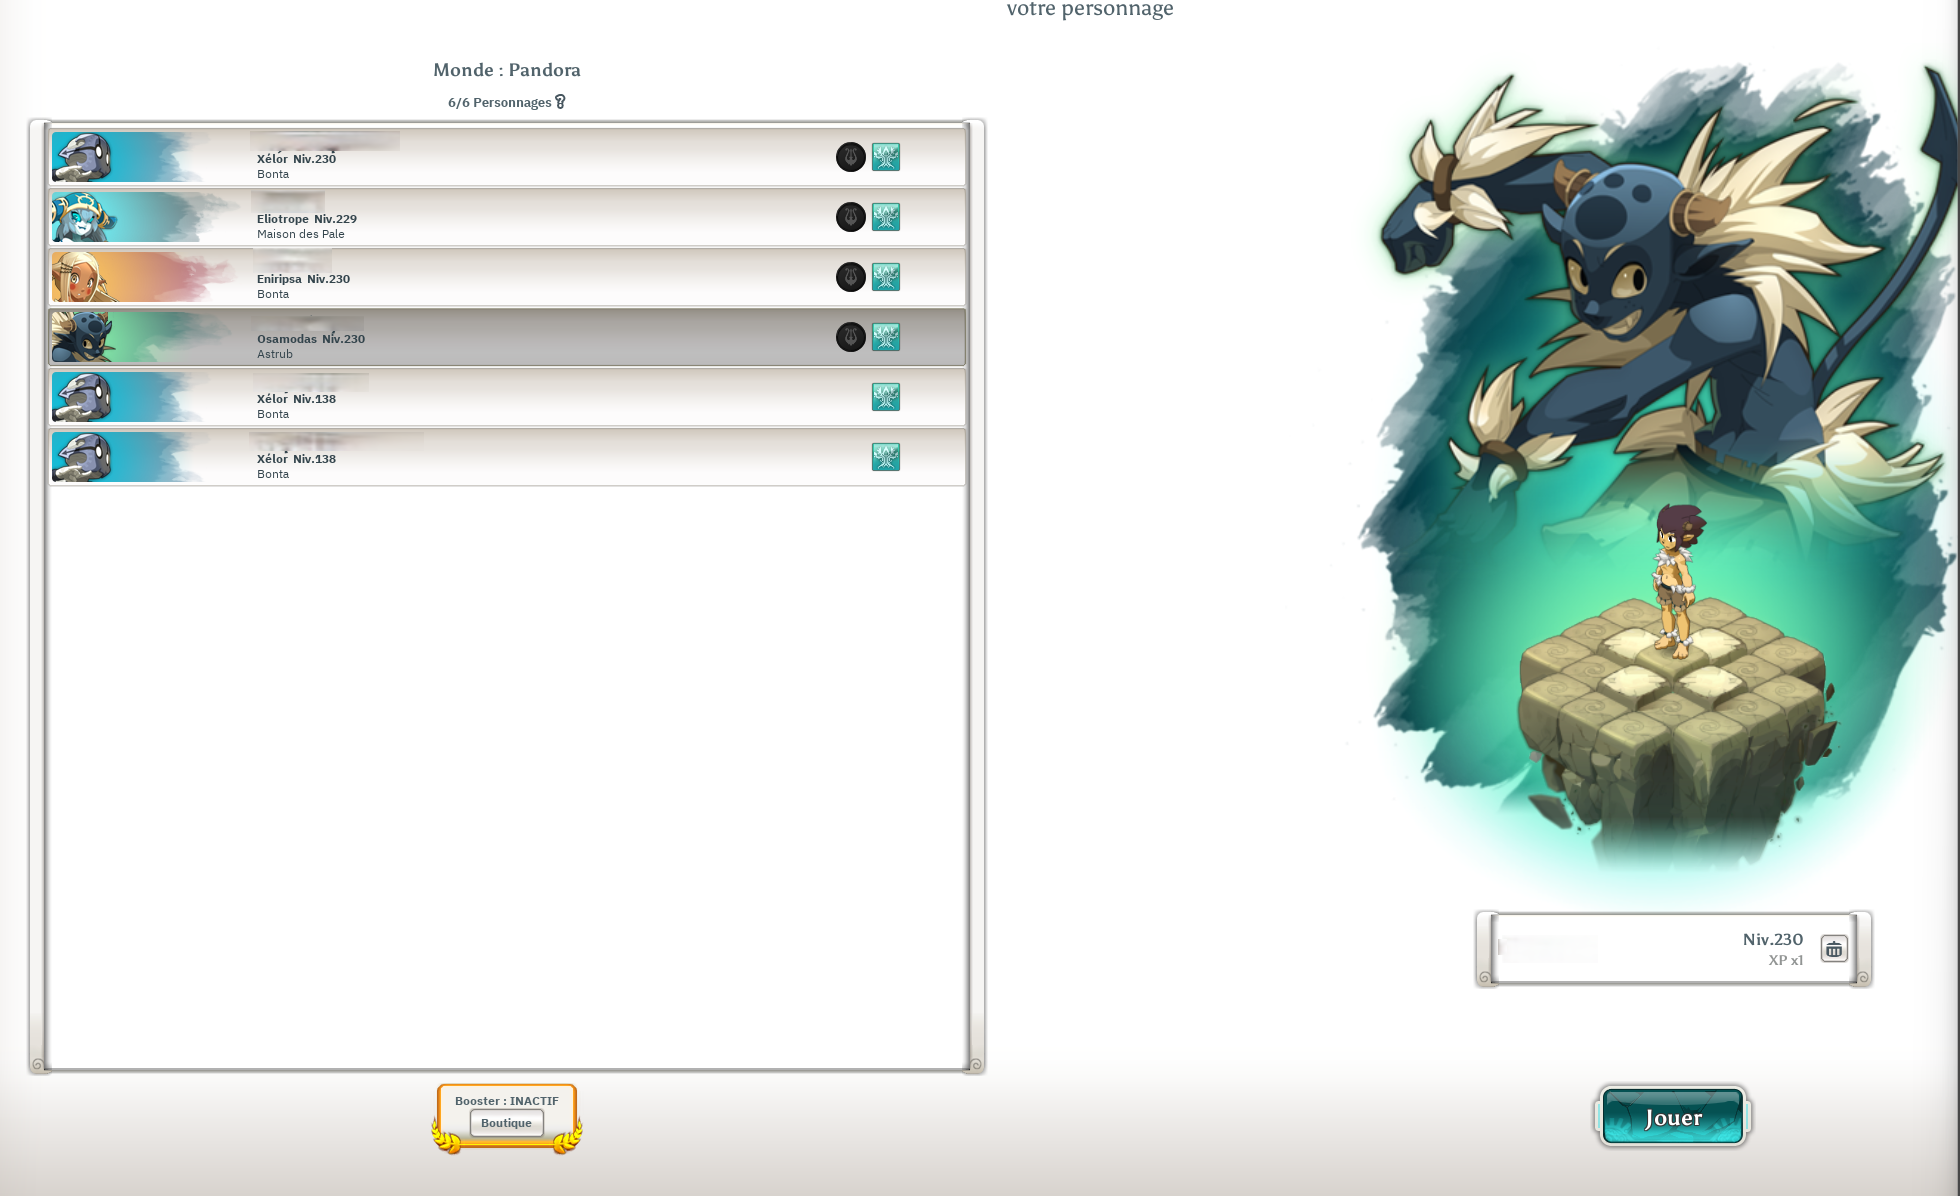Click the '6/6 Personnages' counter
The height and width of the screenshot is (1196, 1960).
tap(499, 102)
